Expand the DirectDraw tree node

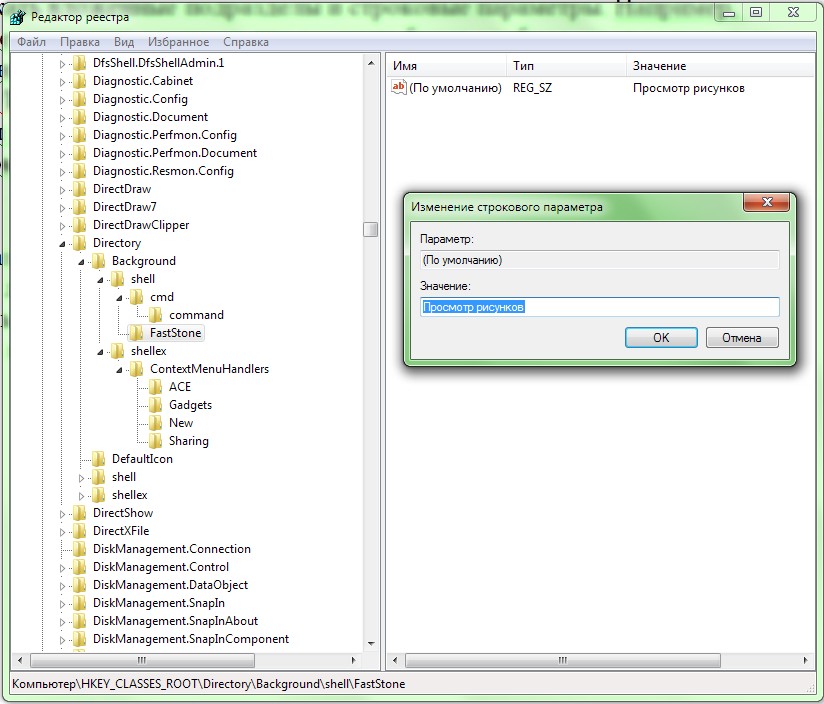point(63,189)
